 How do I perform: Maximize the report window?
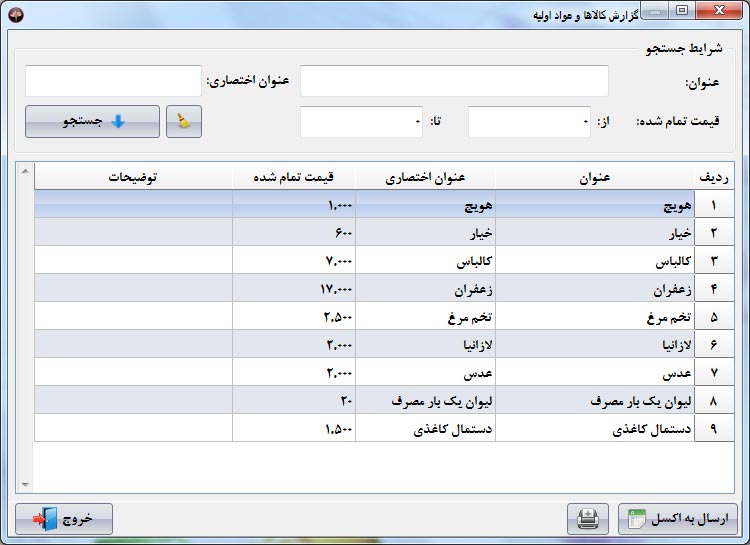pos(682,10)
